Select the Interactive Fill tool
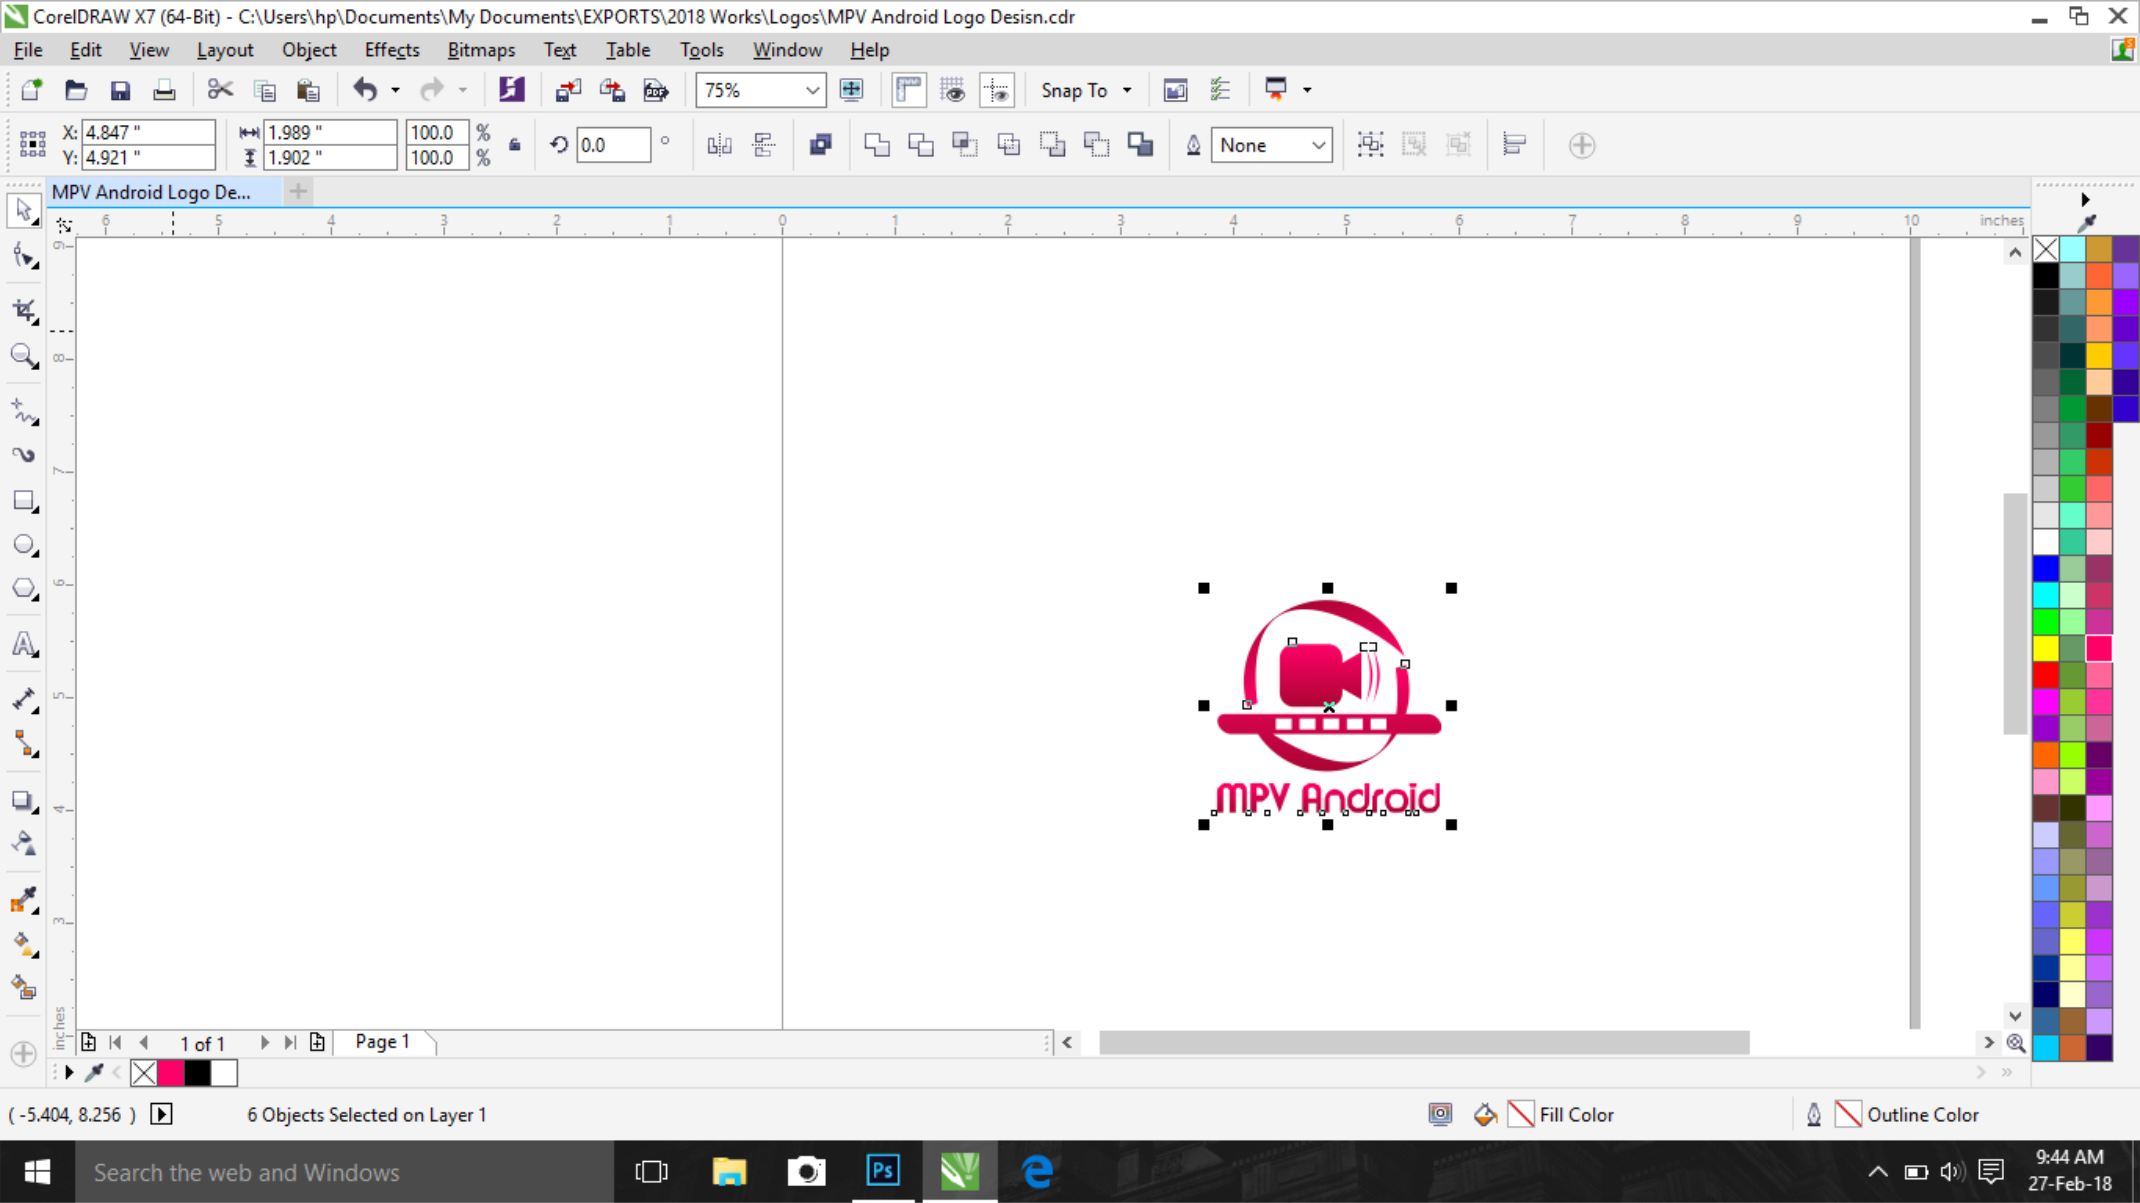Viewport: 2140px width, 1203px height. coord(24,944)
